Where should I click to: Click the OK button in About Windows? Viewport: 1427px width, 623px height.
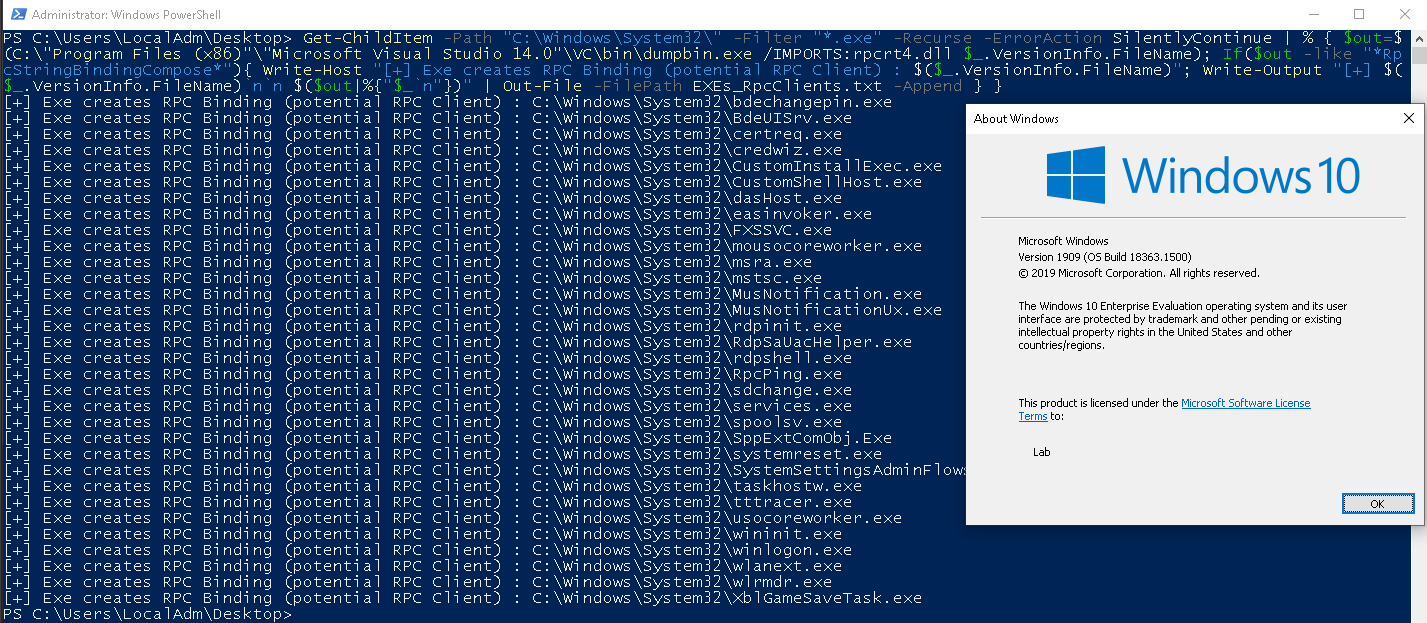1377,503
